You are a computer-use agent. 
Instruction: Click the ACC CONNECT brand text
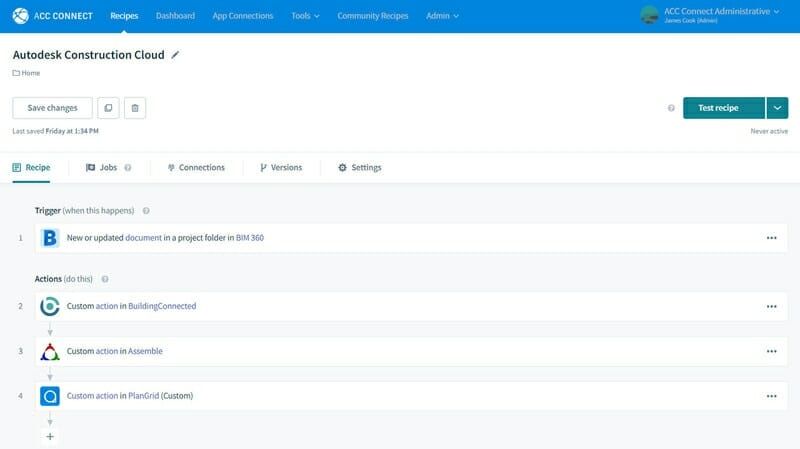(x=63, y=16)
